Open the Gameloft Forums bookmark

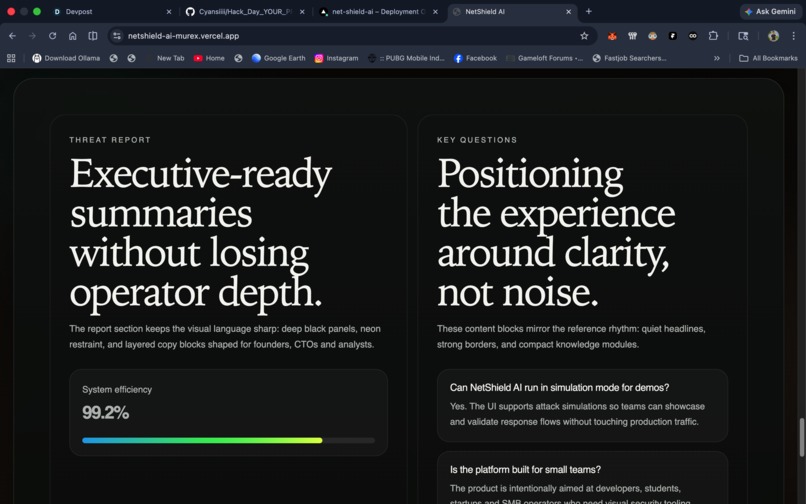(x=544, y=58)
